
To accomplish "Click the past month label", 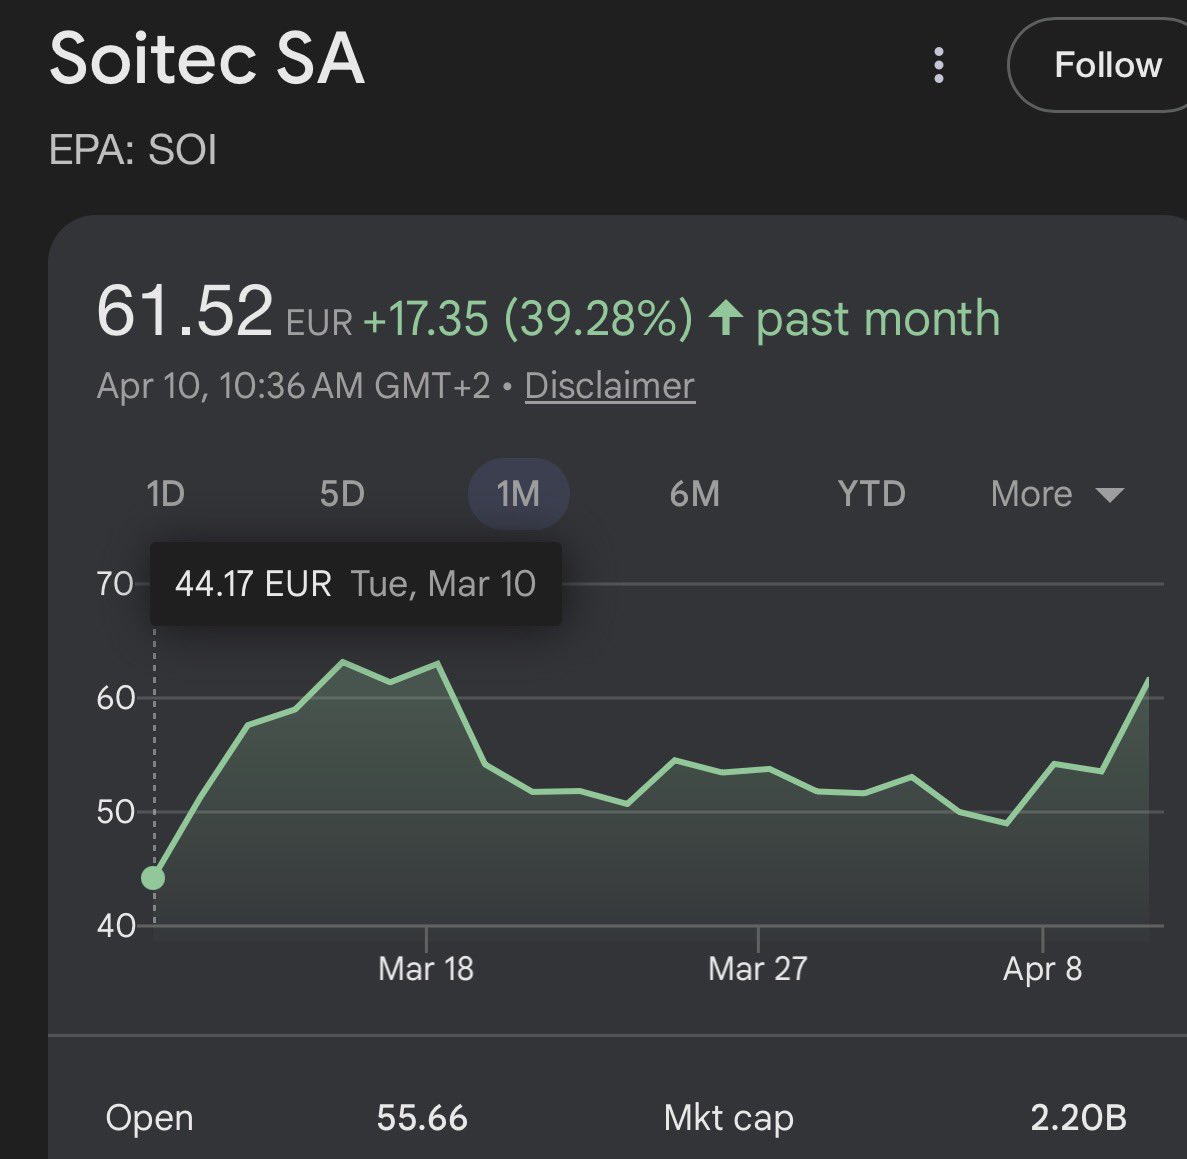I will (878, 319).
